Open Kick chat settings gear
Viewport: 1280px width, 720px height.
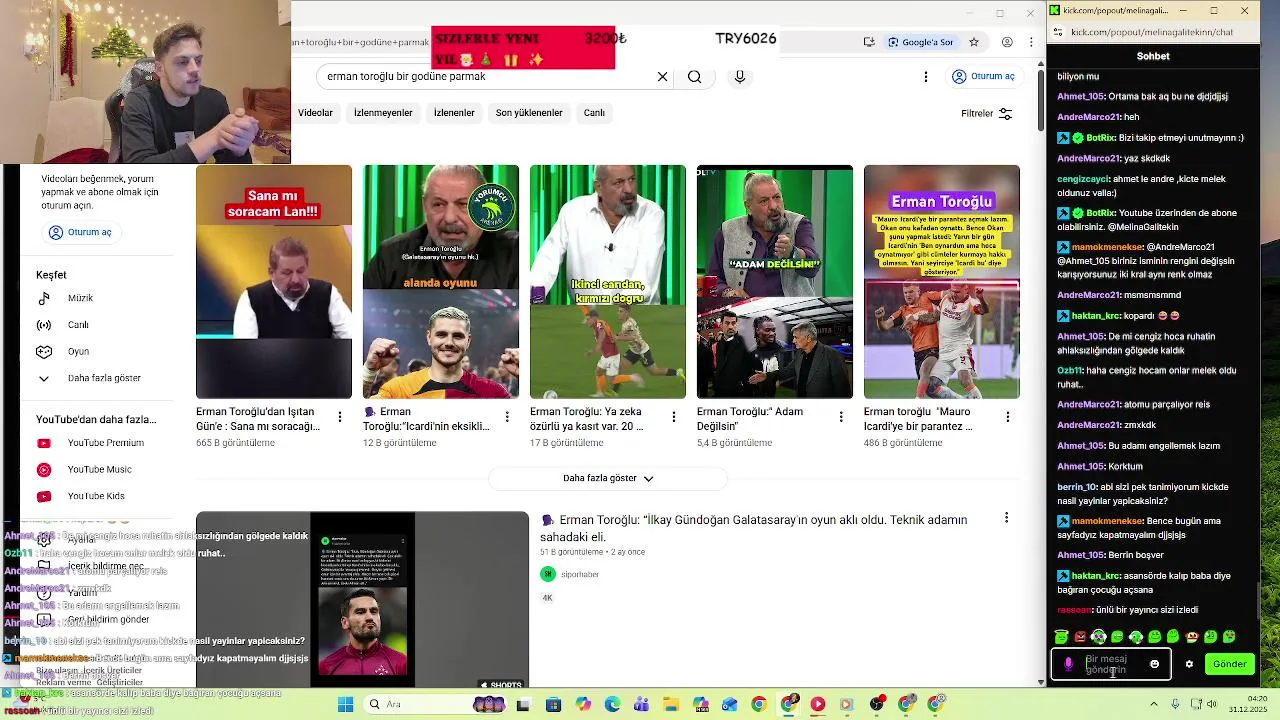tap(1189, 664)
